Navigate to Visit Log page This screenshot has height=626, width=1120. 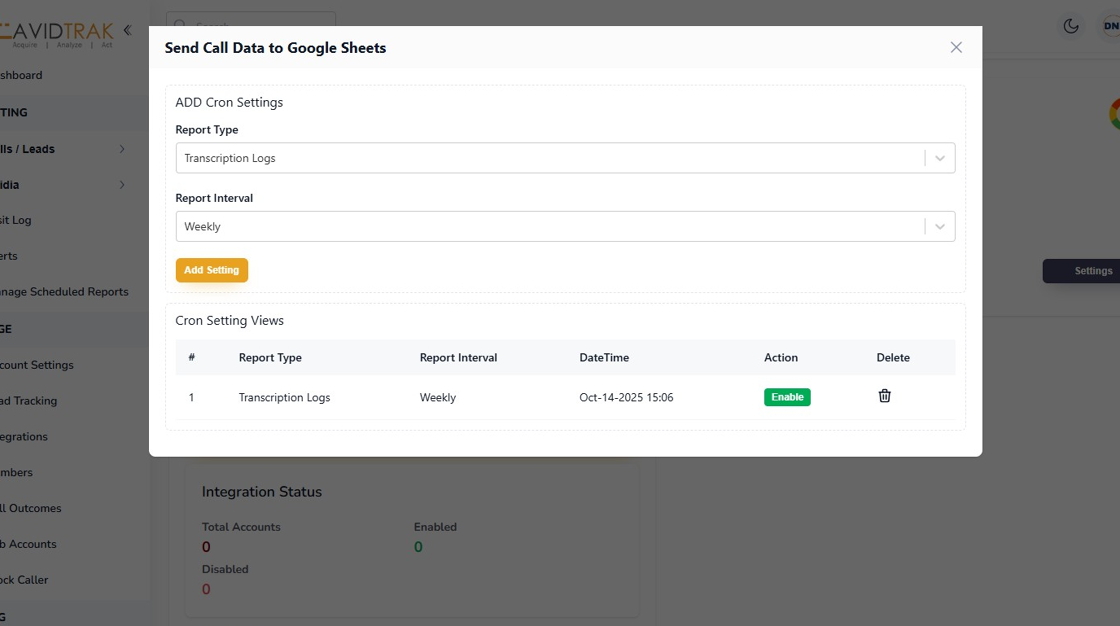pyautogui.click(x=18, y=220)
